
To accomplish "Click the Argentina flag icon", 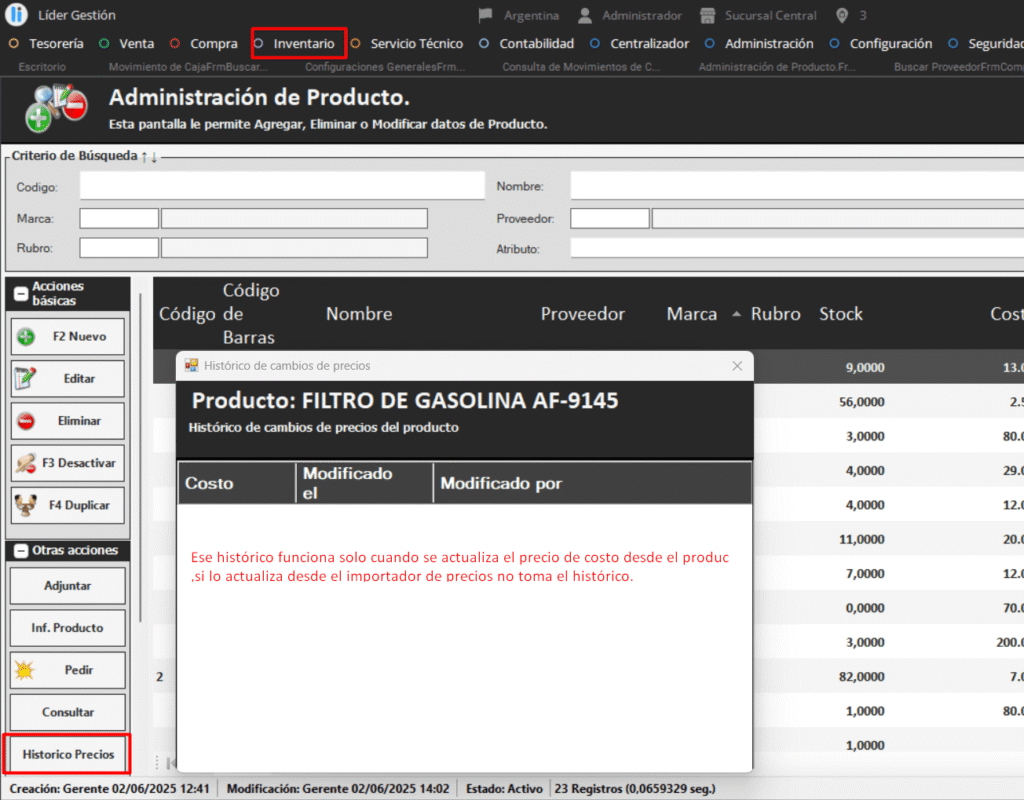I will click(486, 15).
